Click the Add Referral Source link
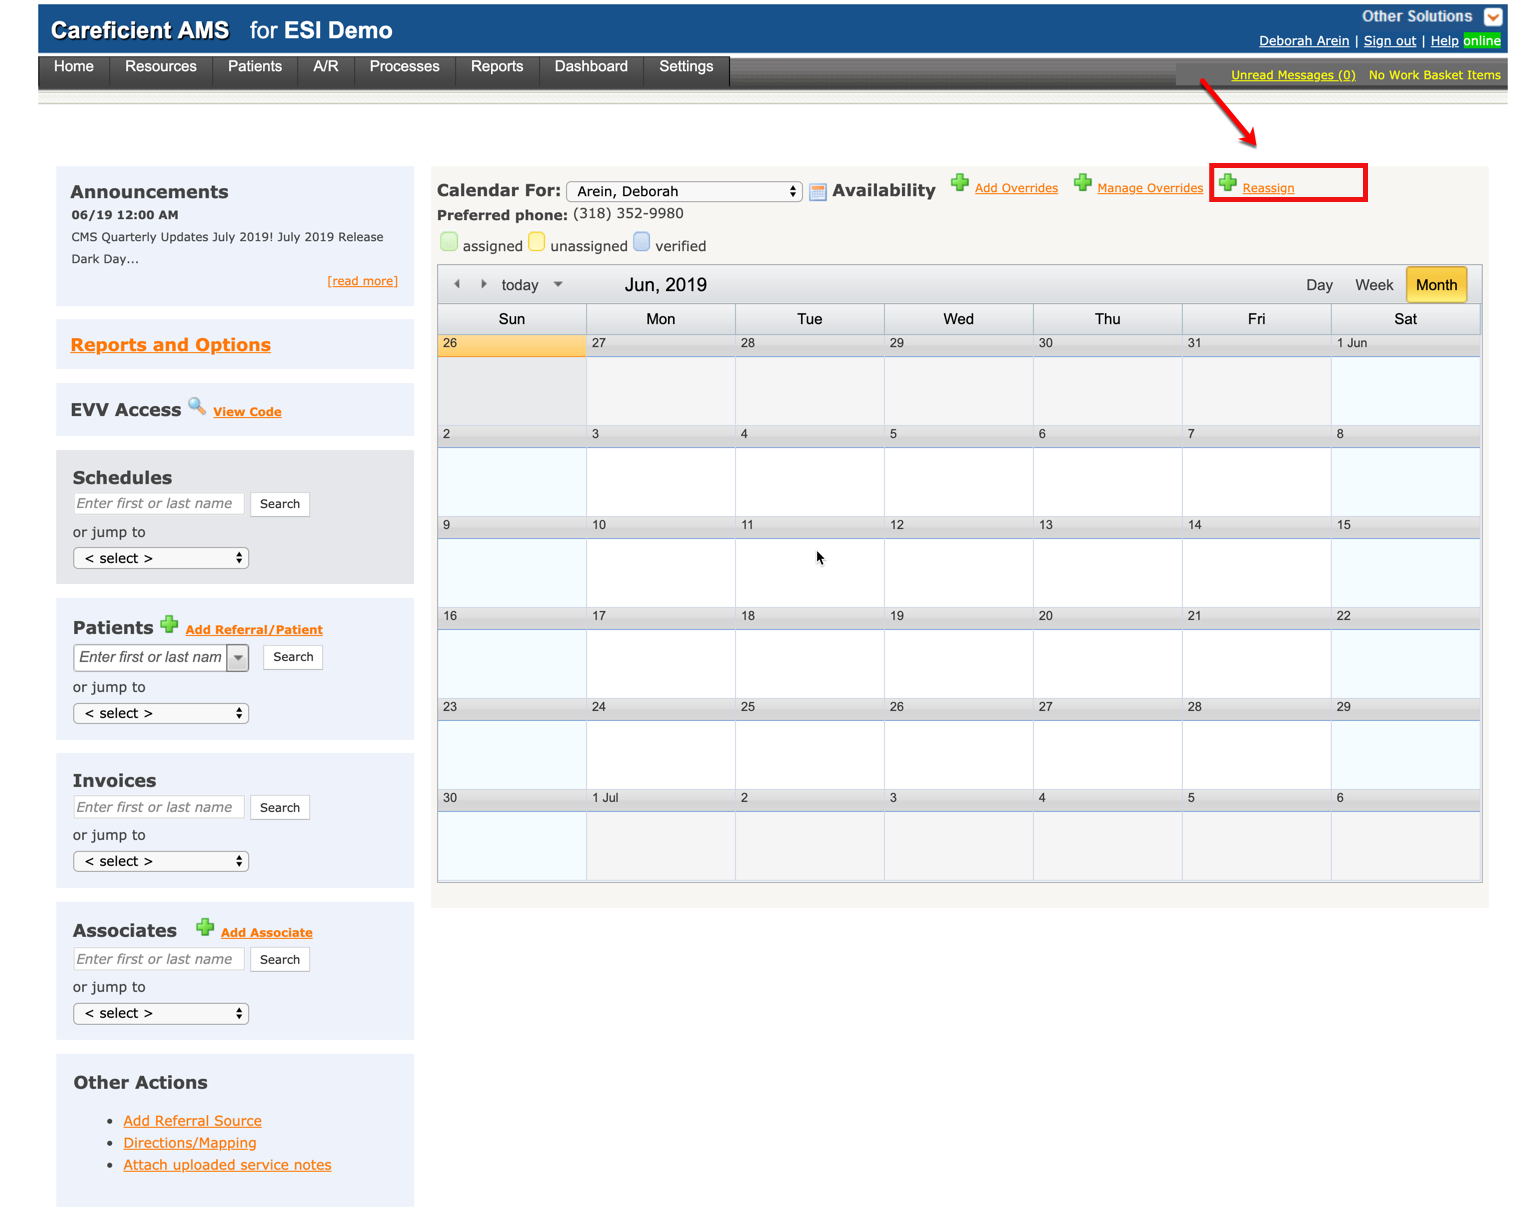Image resolution: width=1513 pixels, height=1217 pixels. 193,1121
